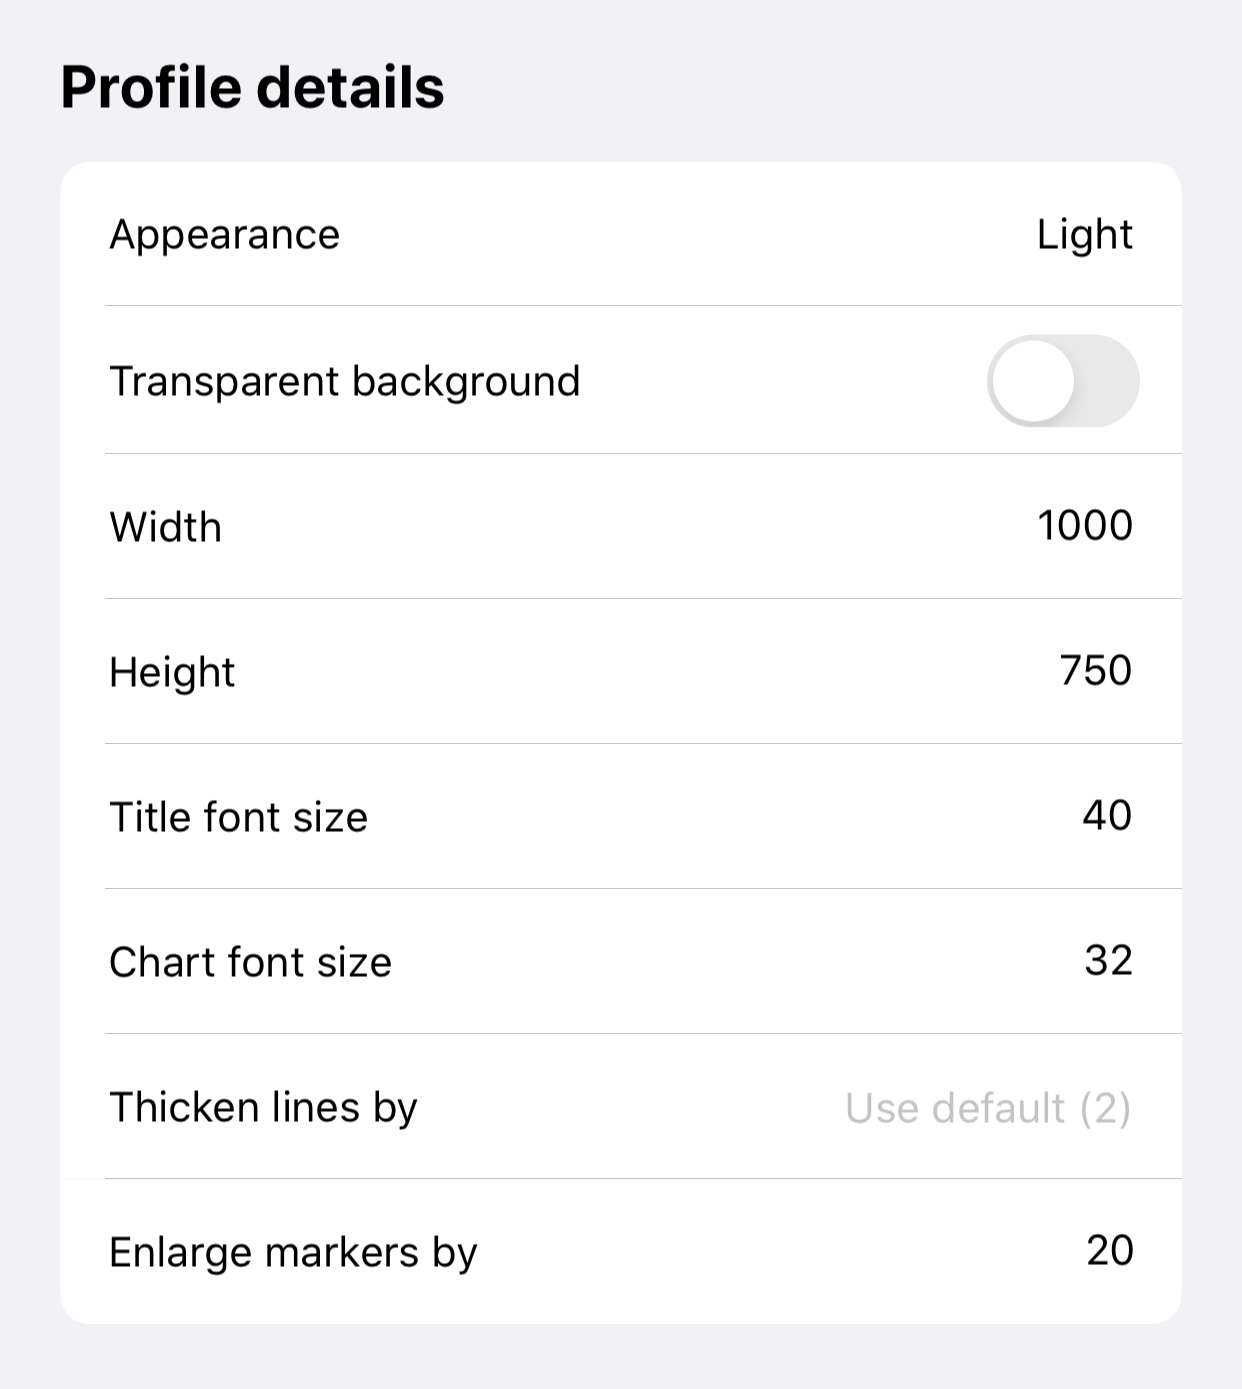1242x1389 pixels.
Task: Tap the white knob of the switch
Action: click(1033, 381)
